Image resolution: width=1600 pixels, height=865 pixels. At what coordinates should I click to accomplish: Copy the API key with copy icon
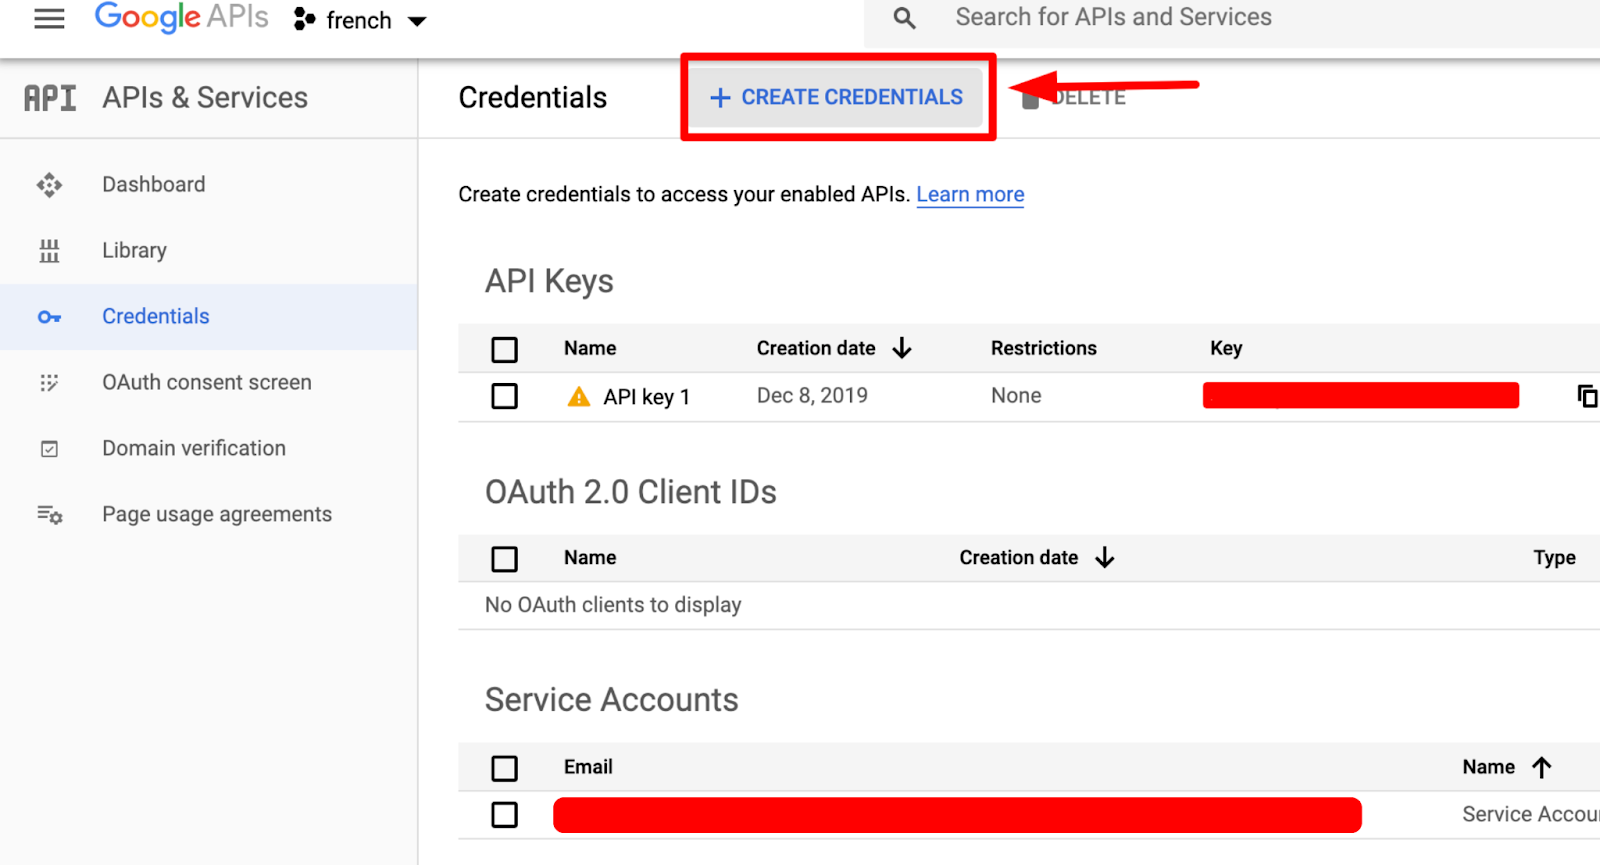click(1587, 396)
